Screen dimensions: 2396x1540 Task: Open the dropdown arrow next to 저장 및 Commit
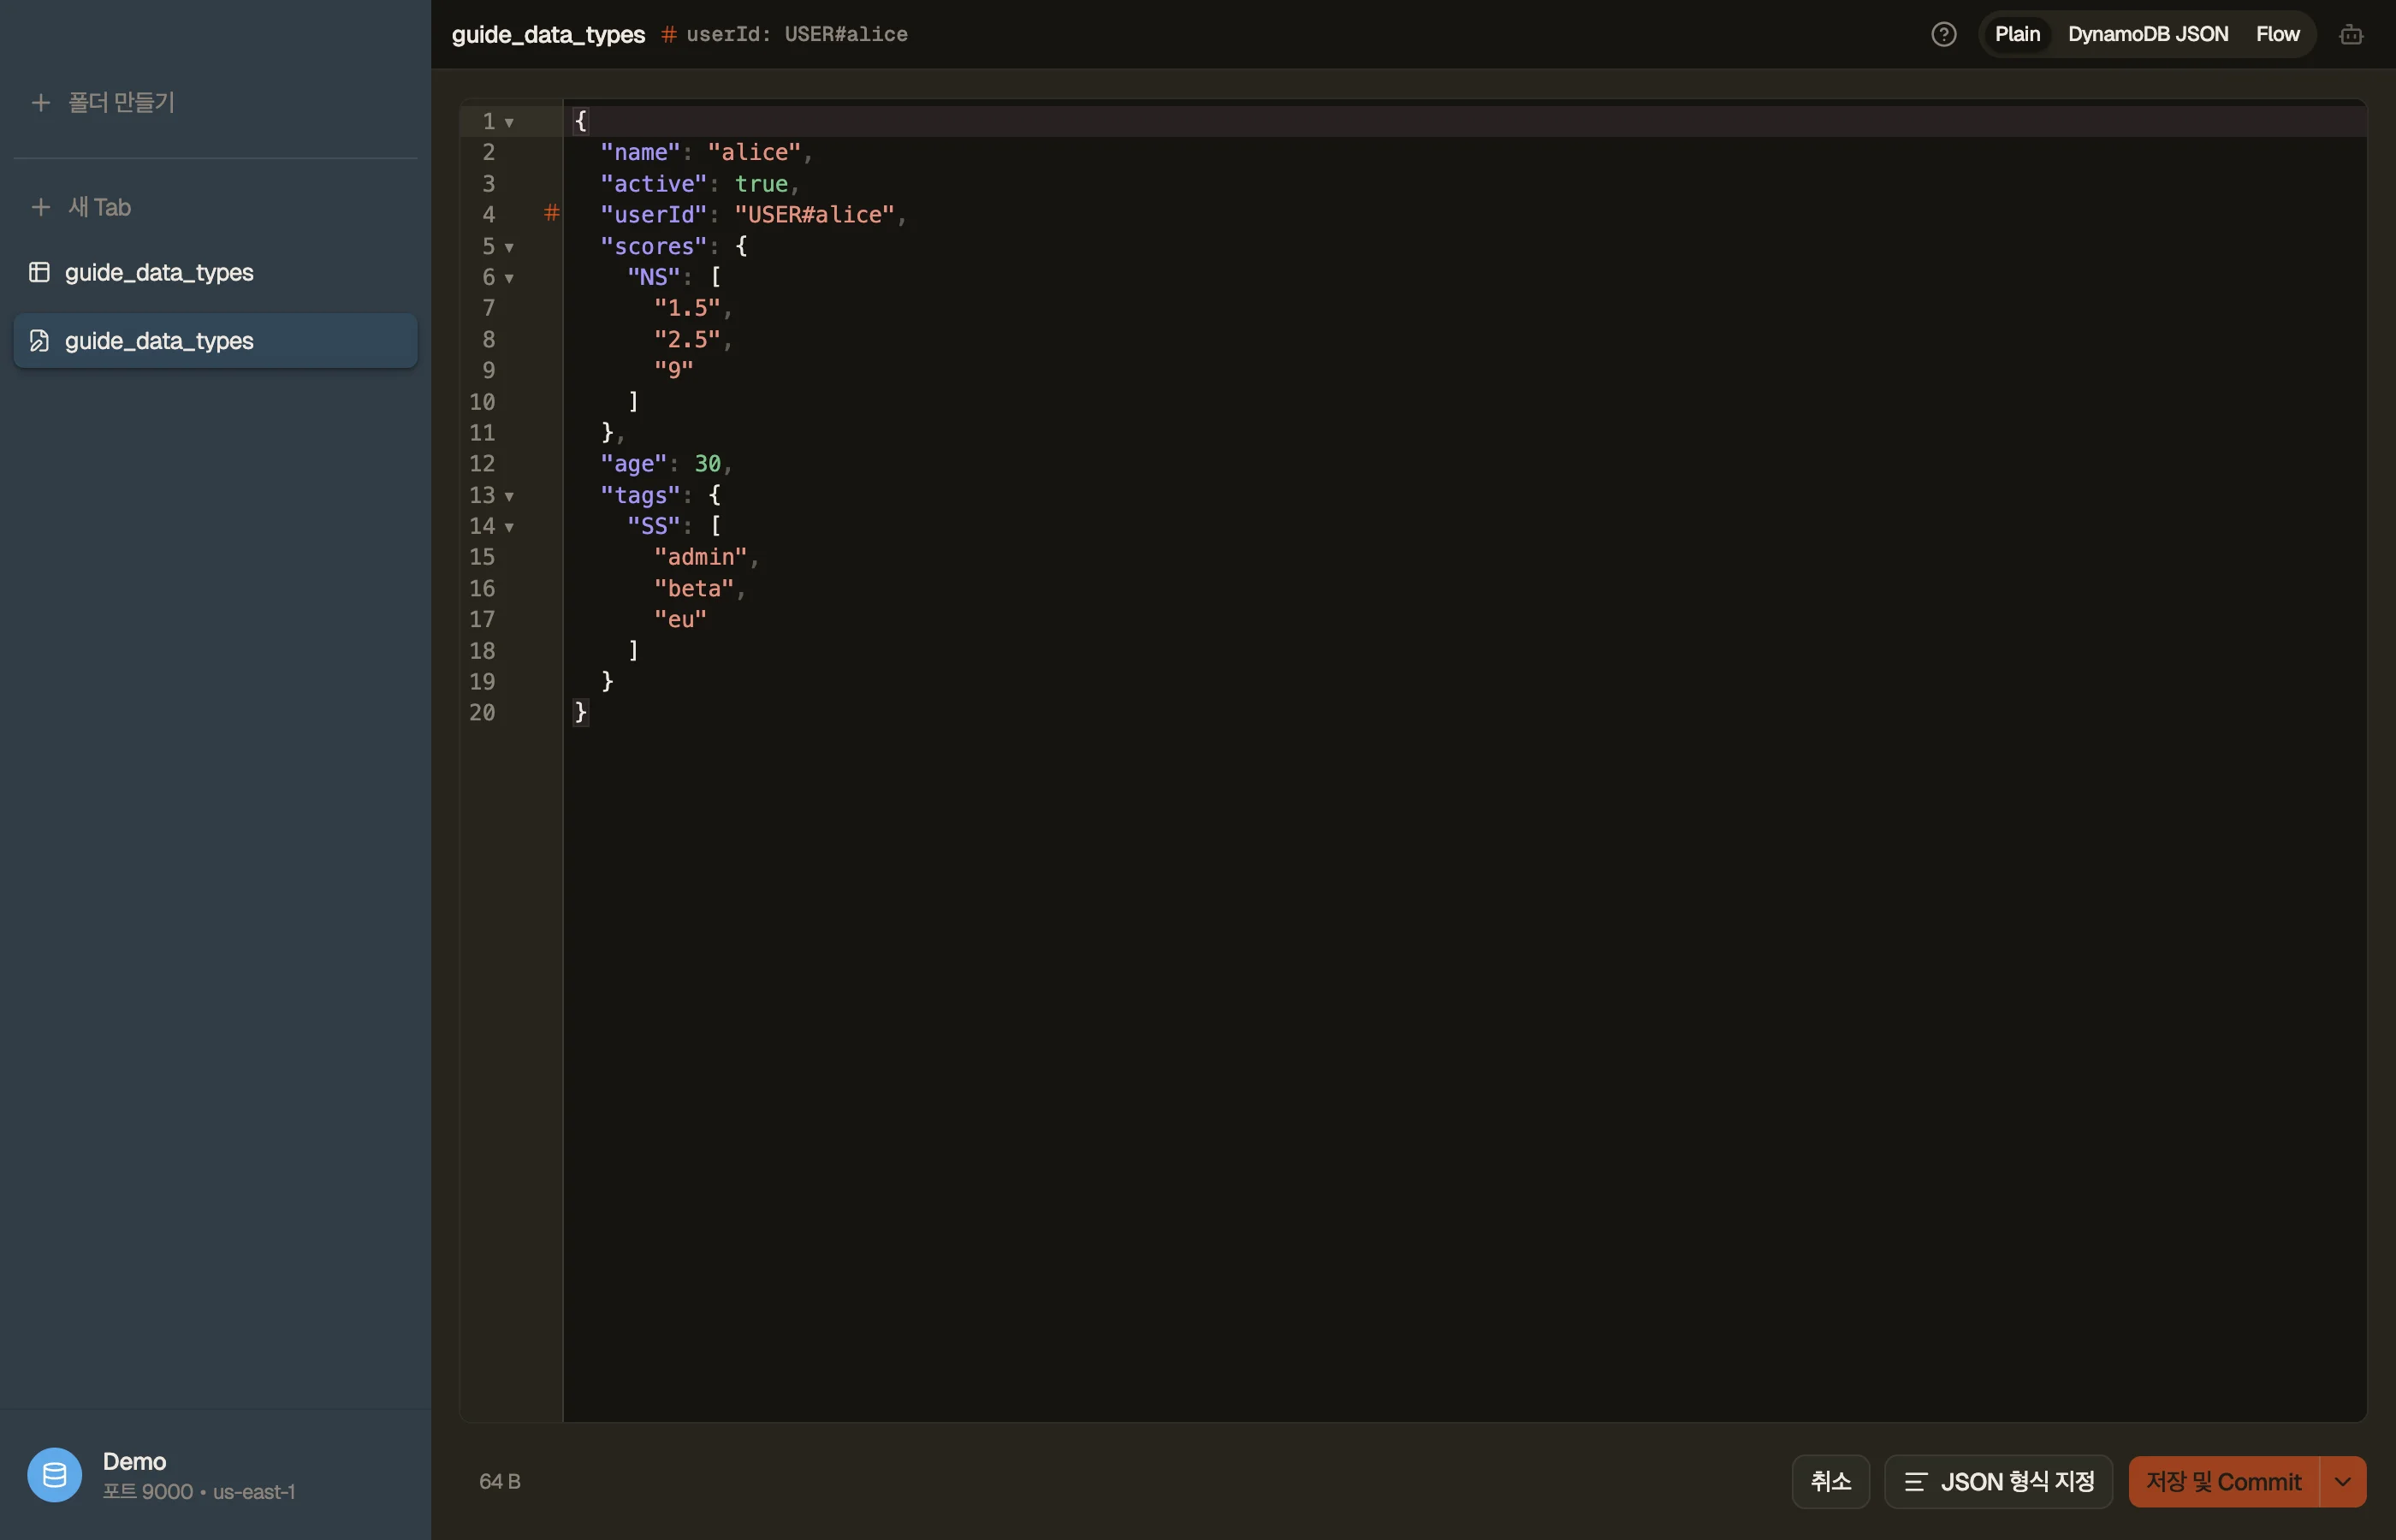2343,1482
